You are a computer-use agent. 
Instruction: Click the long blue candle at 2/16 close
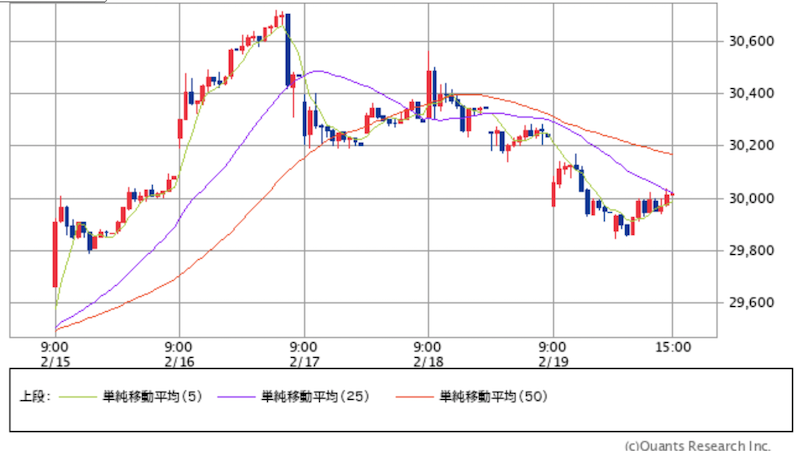click(x=288, y=49)
